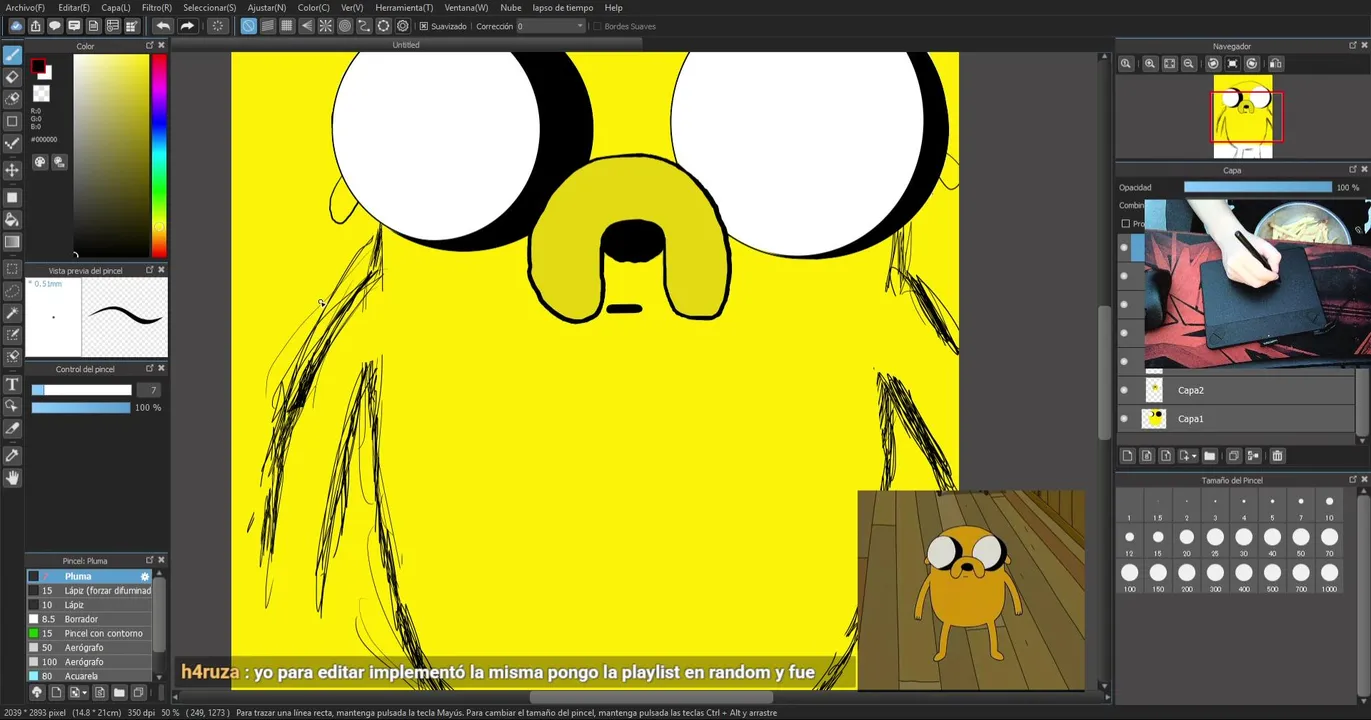This screenshot has width=1371, height=720.
Task: Open the snap settings gear icon
Action: coord(403,26)
